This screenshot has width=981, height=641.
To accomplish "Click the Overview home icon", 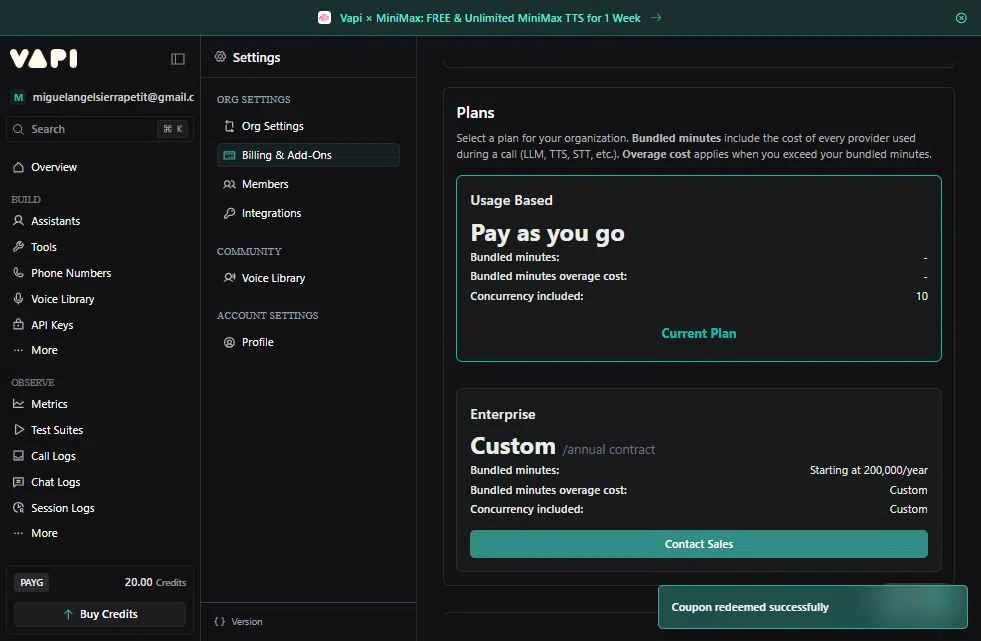I will click(x=19, y=167).
